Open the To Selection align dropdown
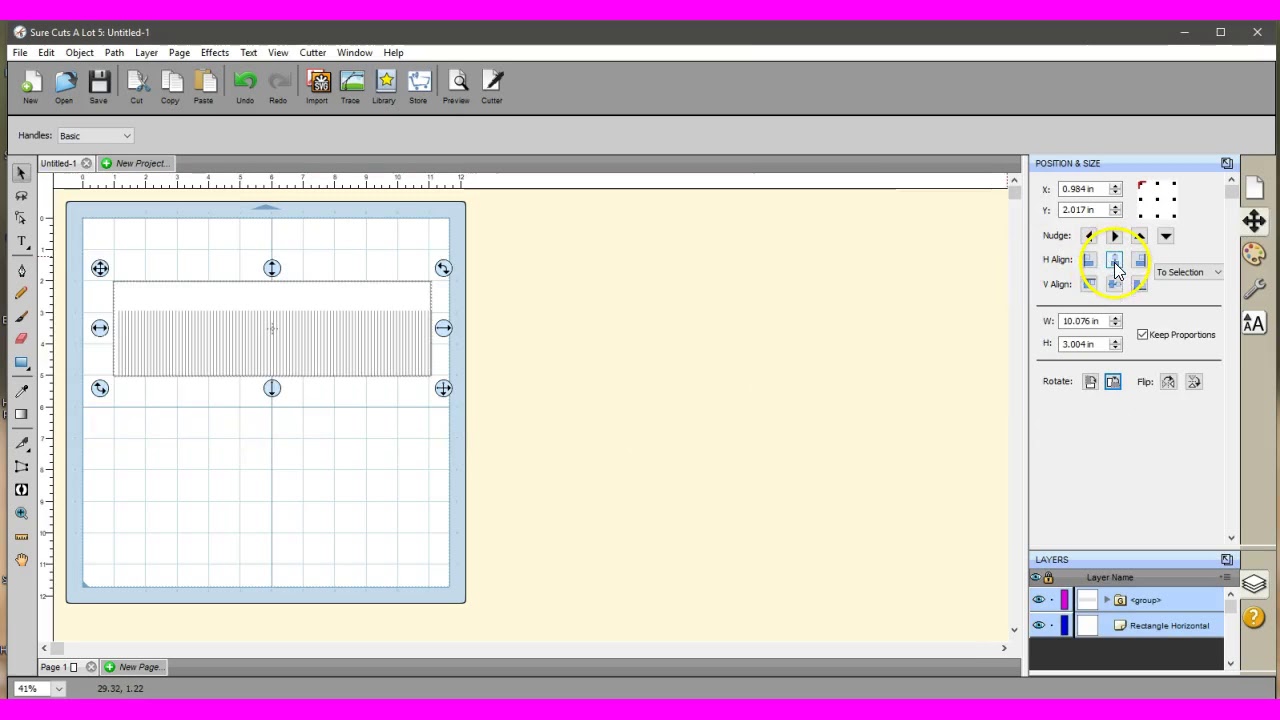The image size is (1280, 720). [x=1189, y=272]
